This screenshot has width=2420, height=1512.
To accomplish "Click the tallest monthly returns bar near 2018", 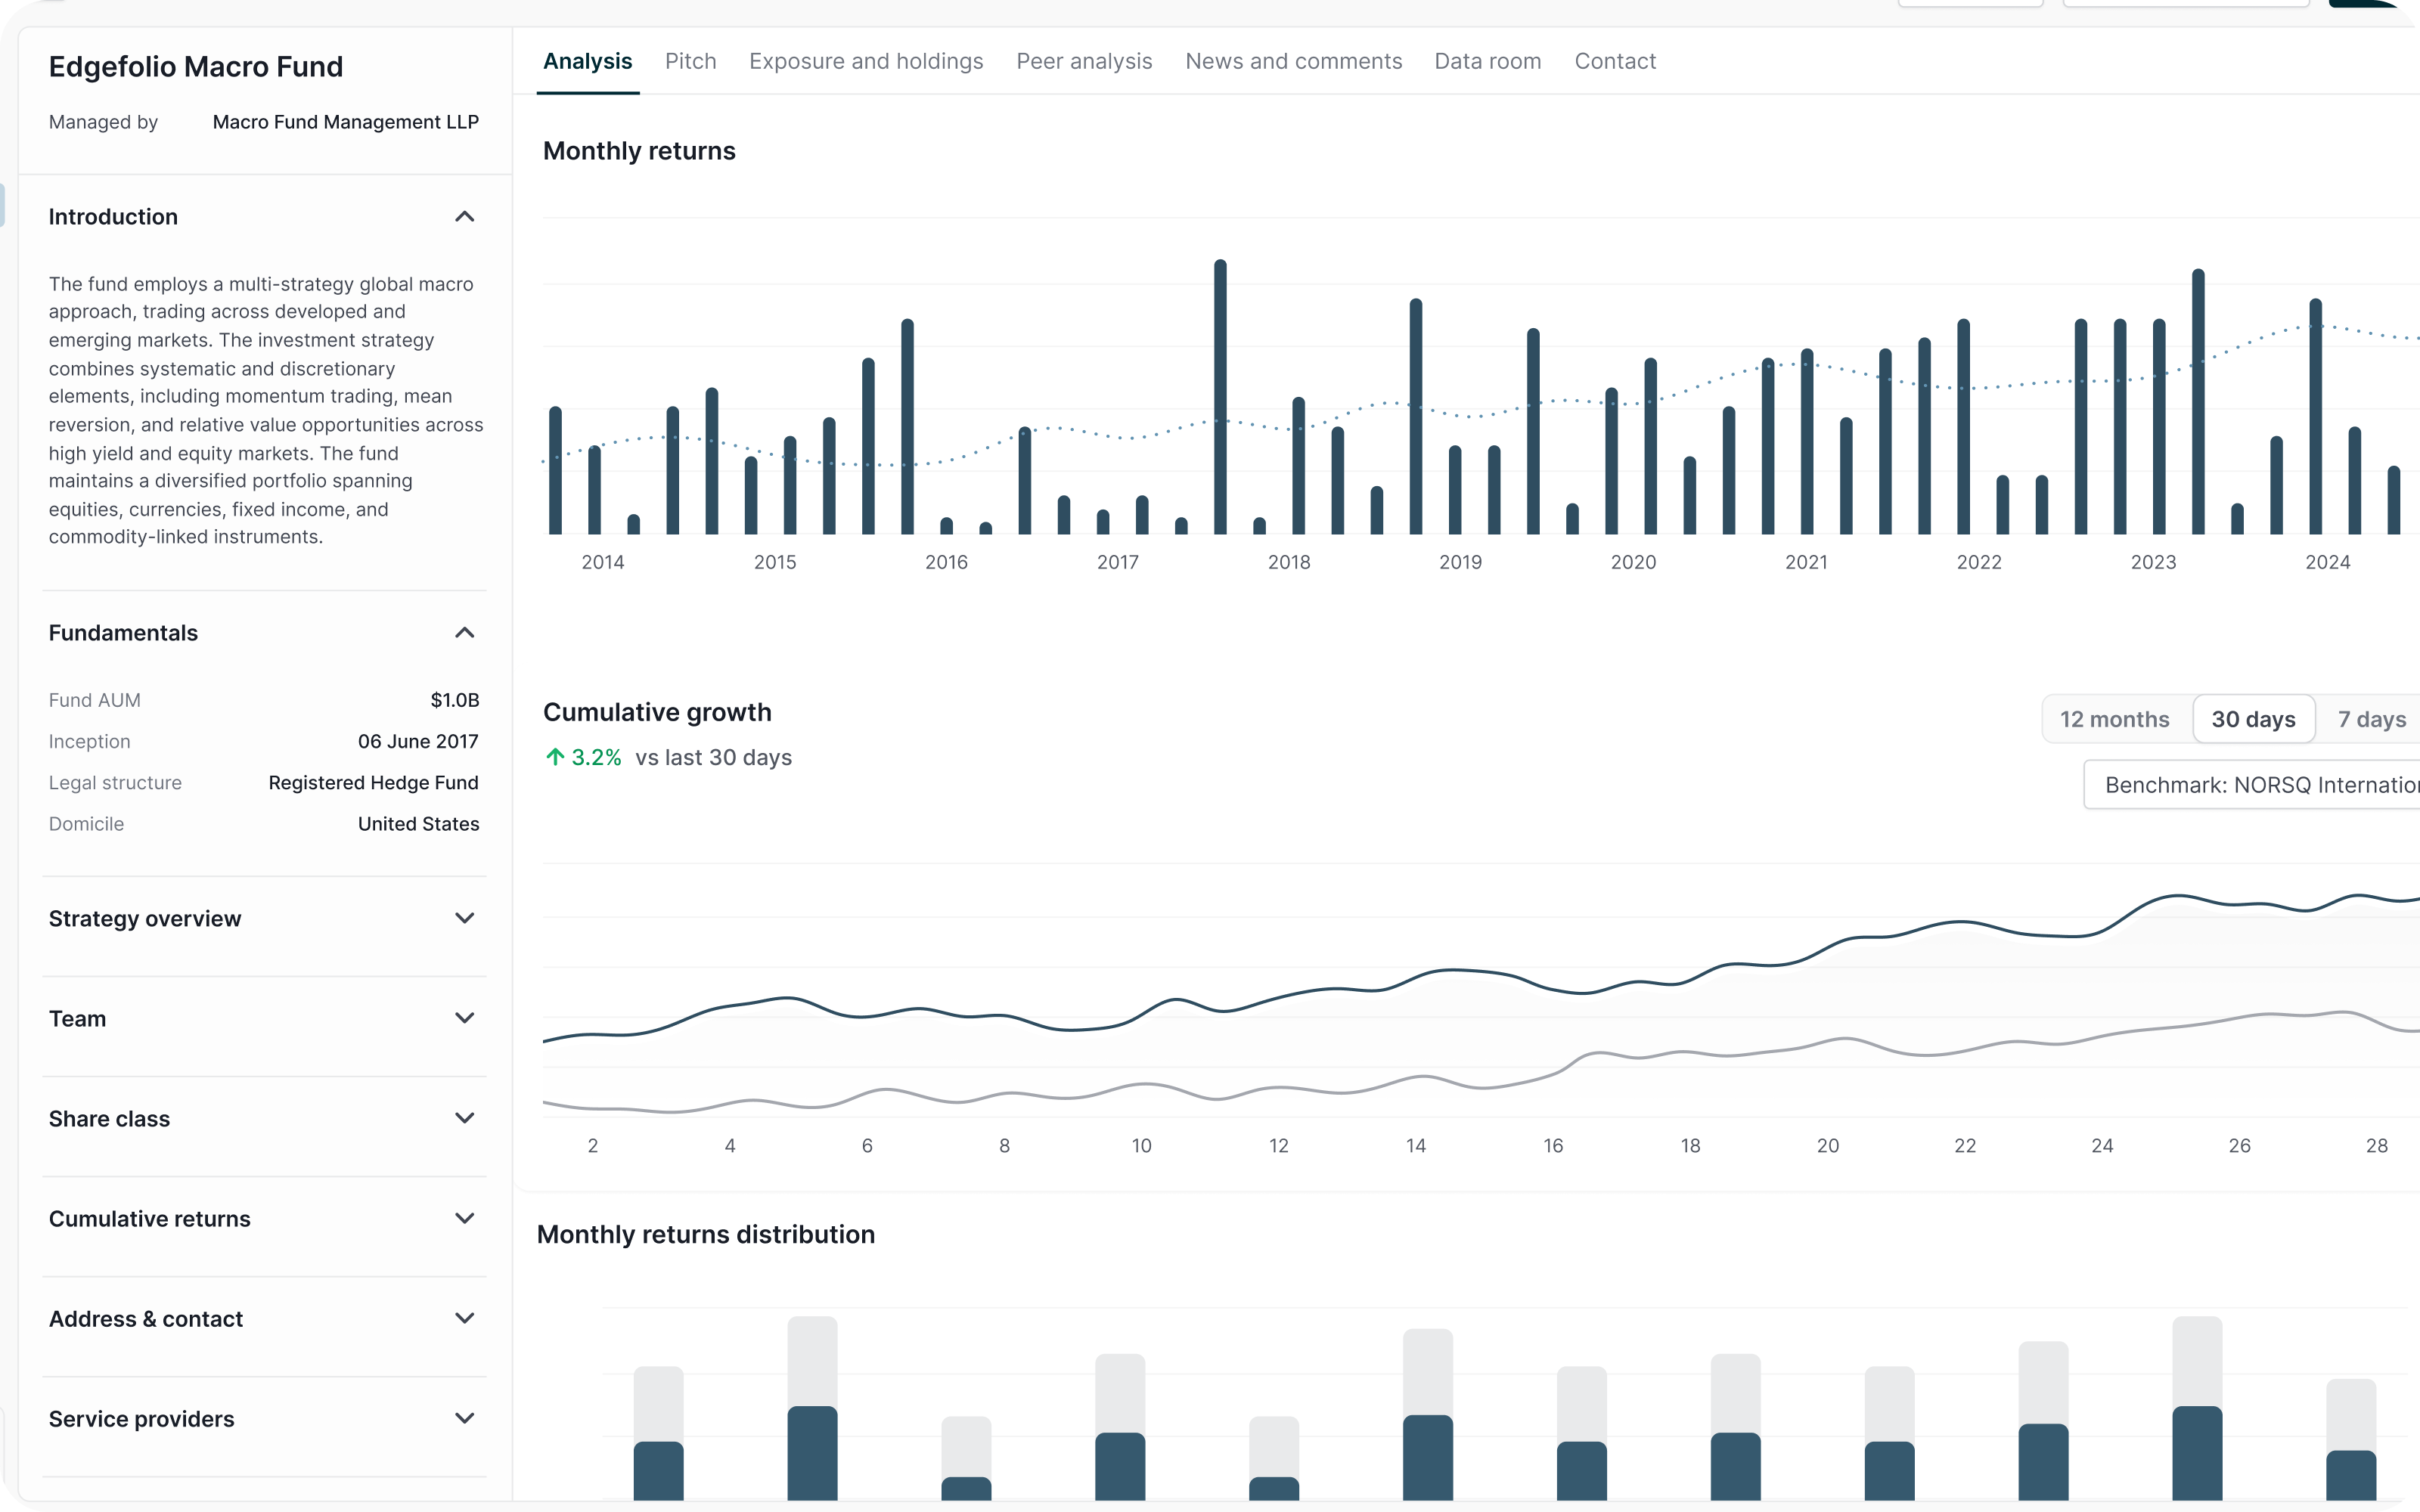I will pos(1220,400).
